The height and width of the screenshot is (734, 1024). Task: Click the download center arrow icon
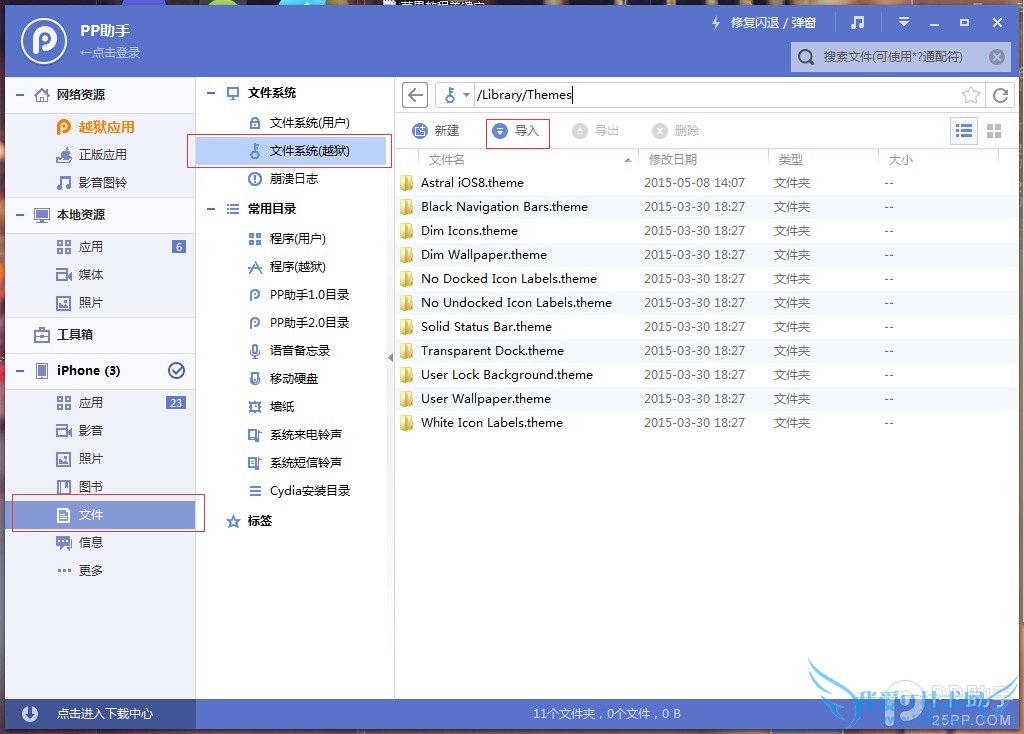pyautogui.click(x=29, y=714)
